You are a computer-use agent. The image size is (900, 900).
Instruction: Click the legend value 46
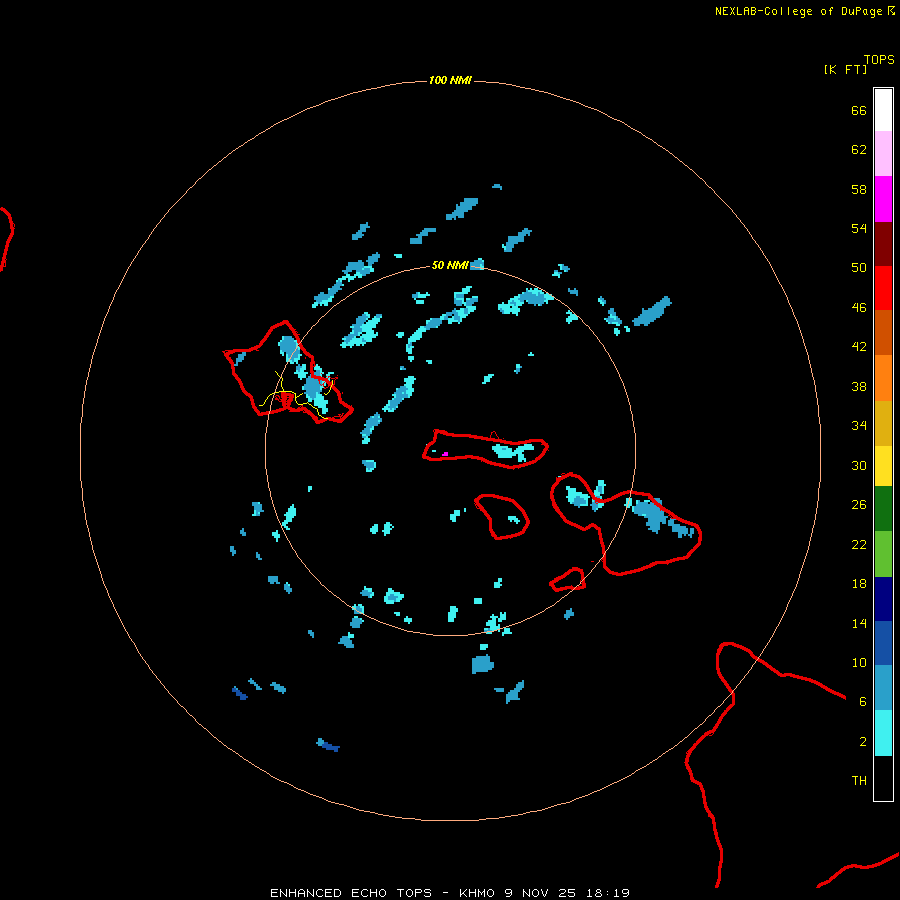pos(859,308)
